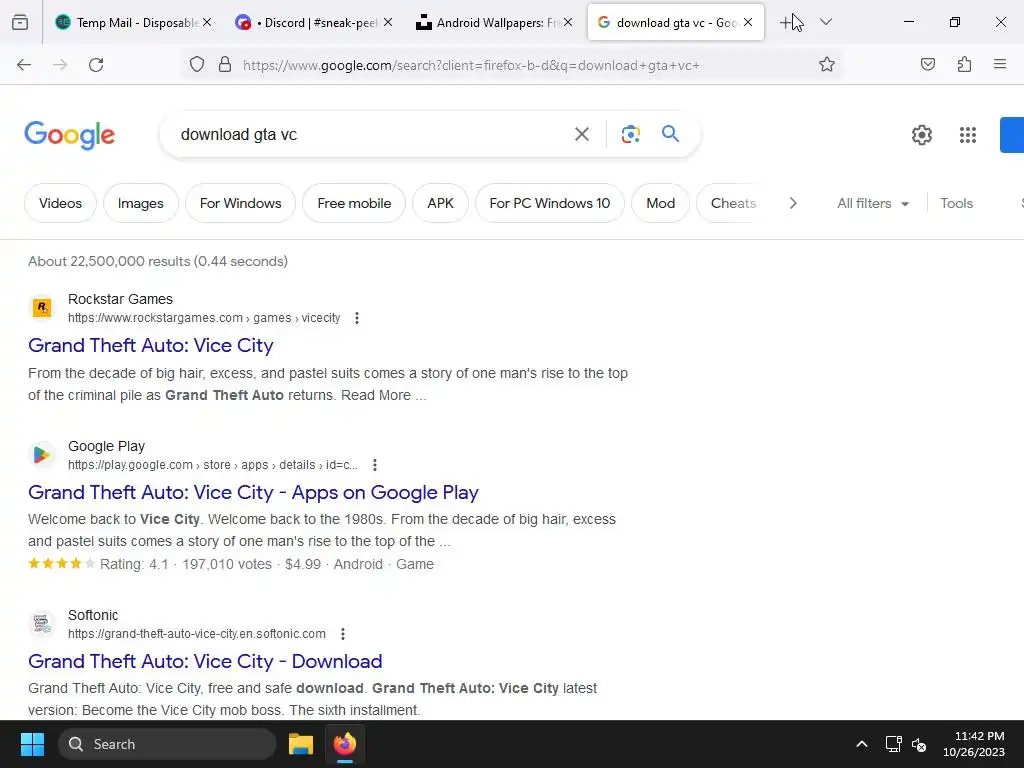1024x768 pixels.
Task: Click the Softonic favicon
Action: pyautogui.click(x=42, y=624)
